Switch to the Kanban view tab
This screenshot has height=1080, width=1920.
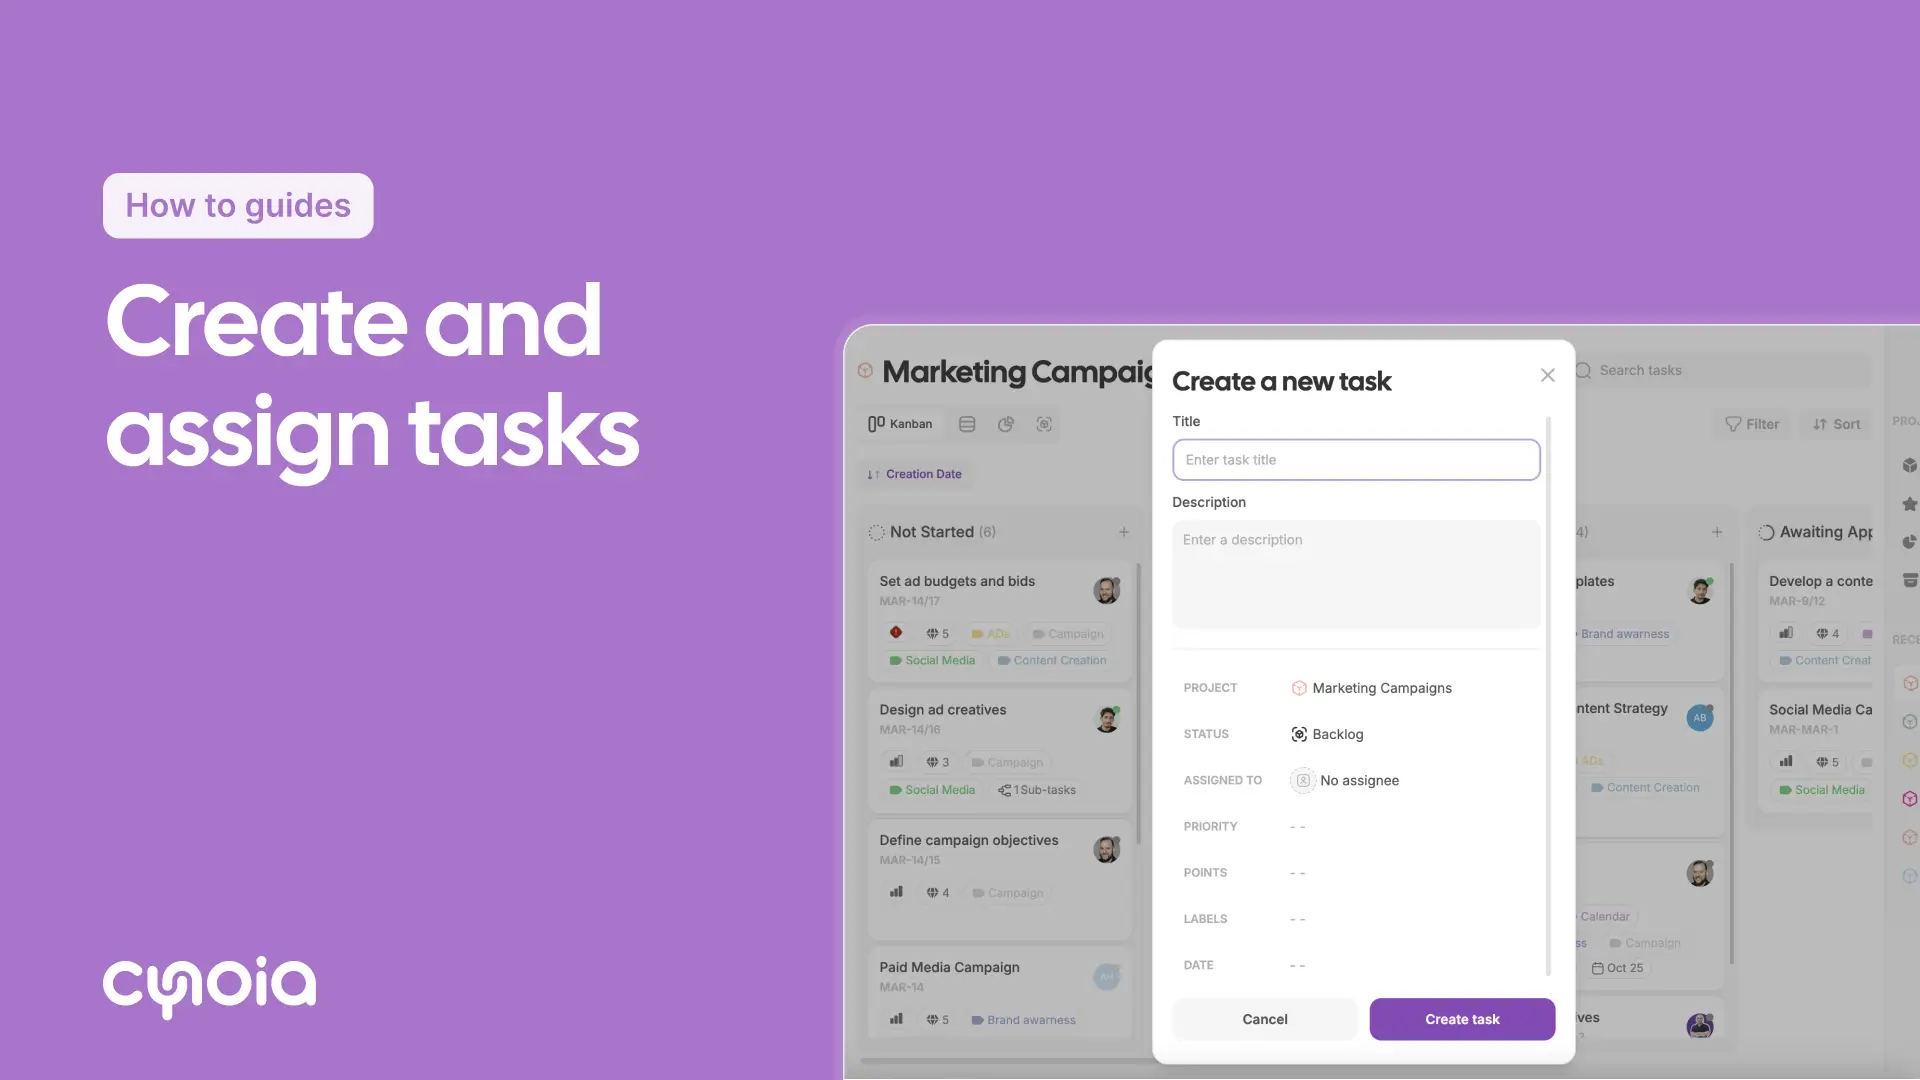point(900,424)
